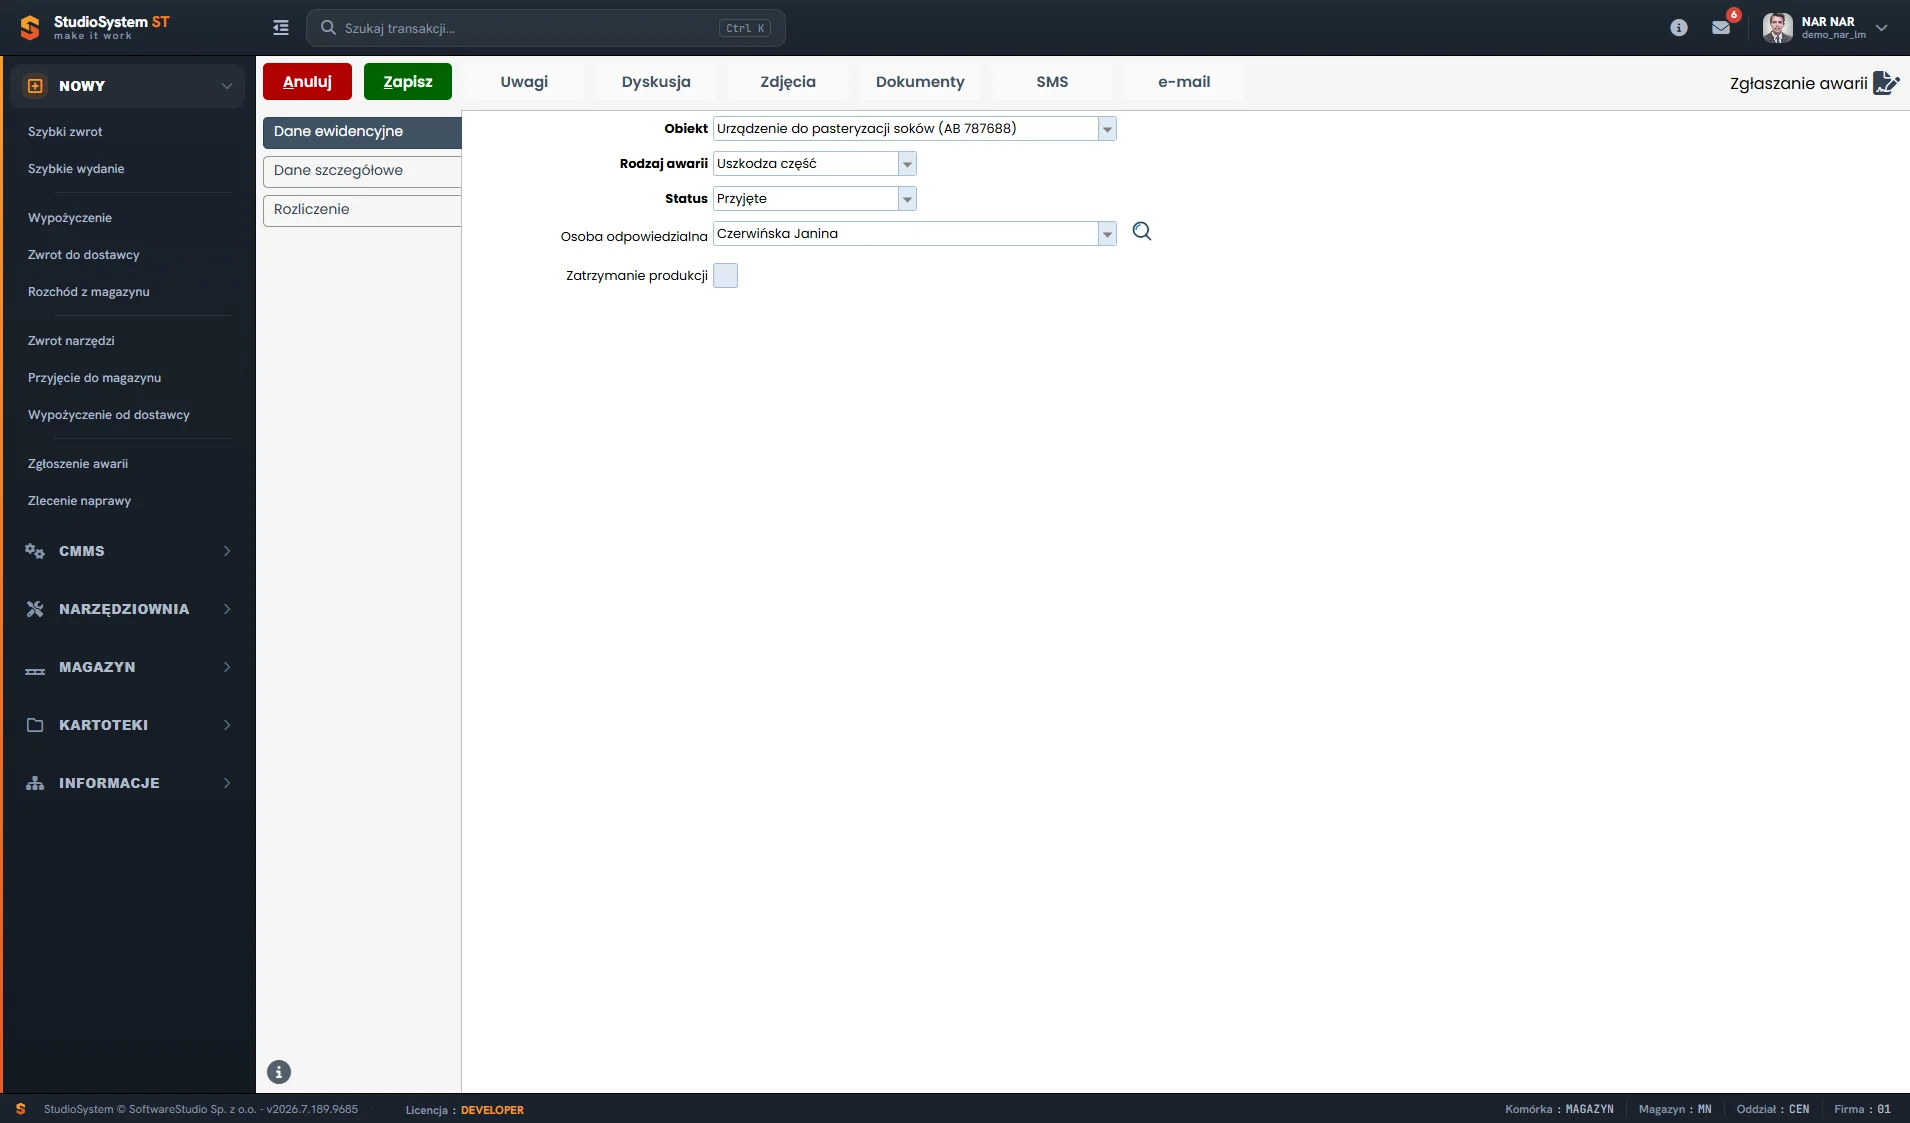Switch to the Zdjęcia tab

[788, 82]
